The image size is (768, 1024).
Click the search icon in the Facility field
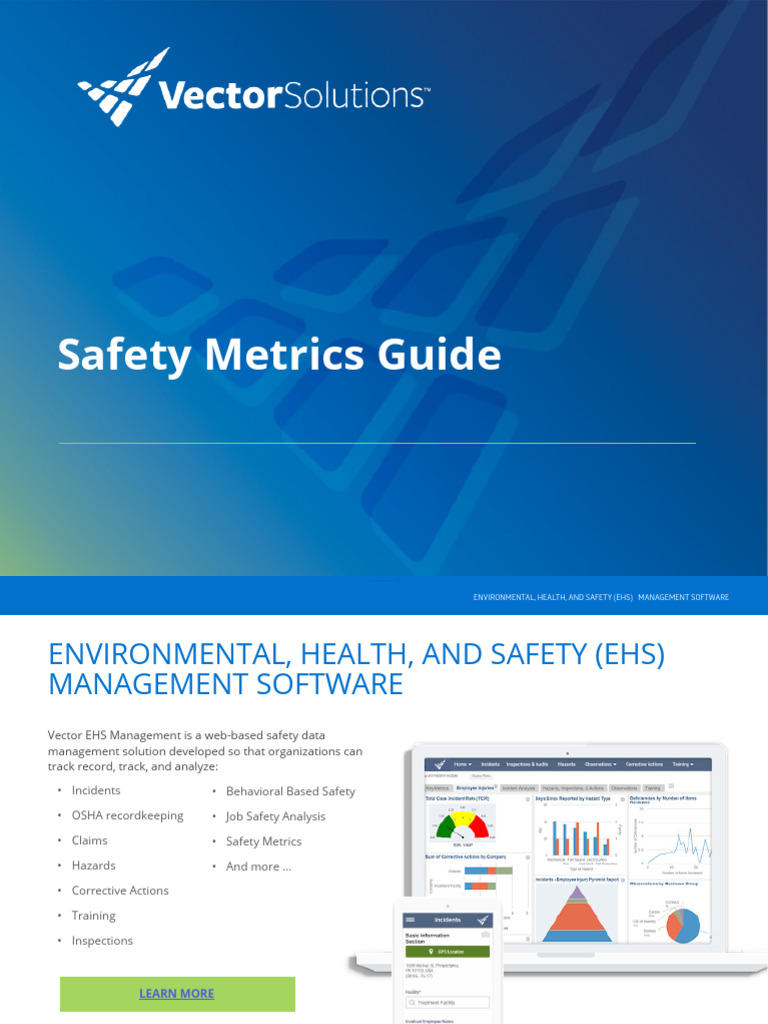pyautogui.click(x=412, y=1002)
